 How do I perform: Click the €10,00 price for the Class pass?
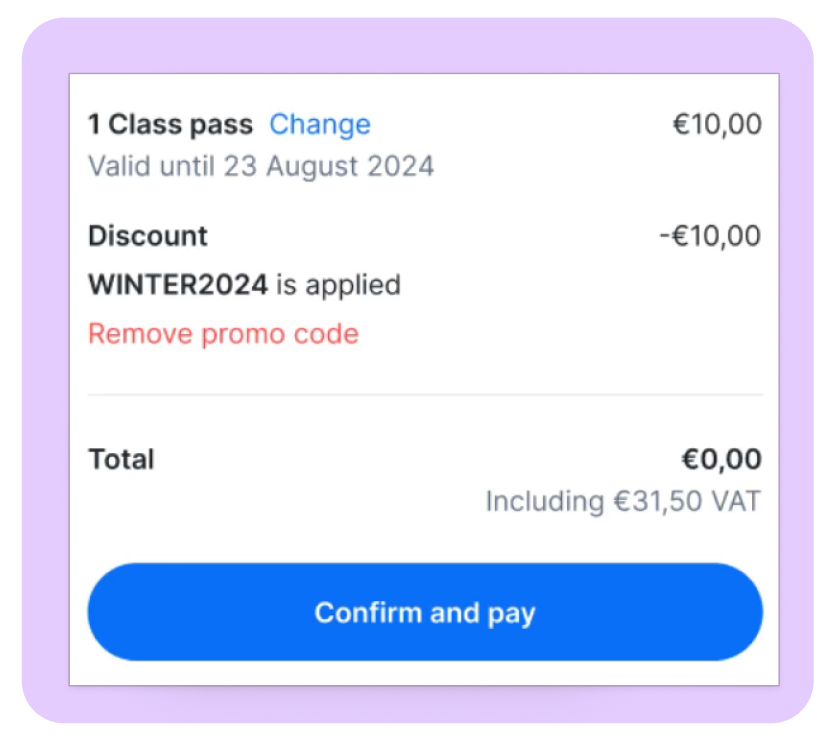(716, 124)
